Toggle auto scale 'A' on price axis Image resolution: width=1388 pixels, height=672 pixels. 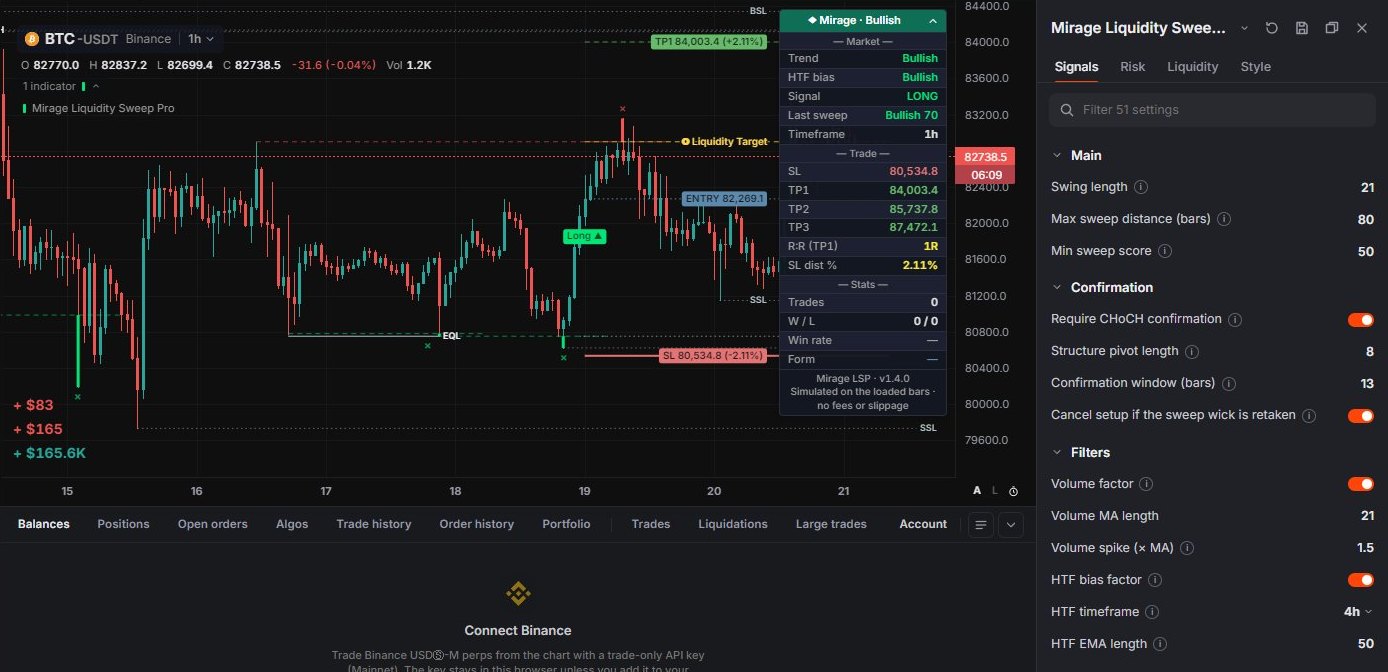tap(978, 491)
